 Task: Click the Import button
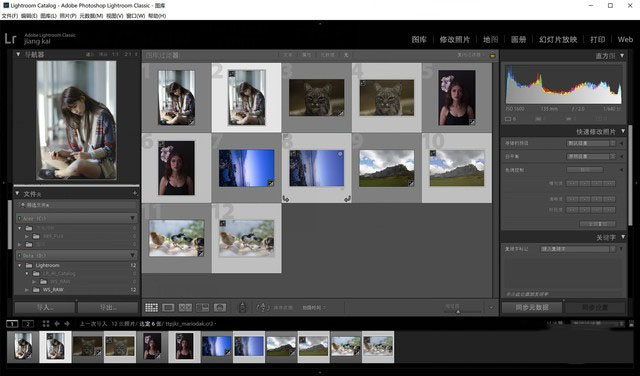[45, 307]
